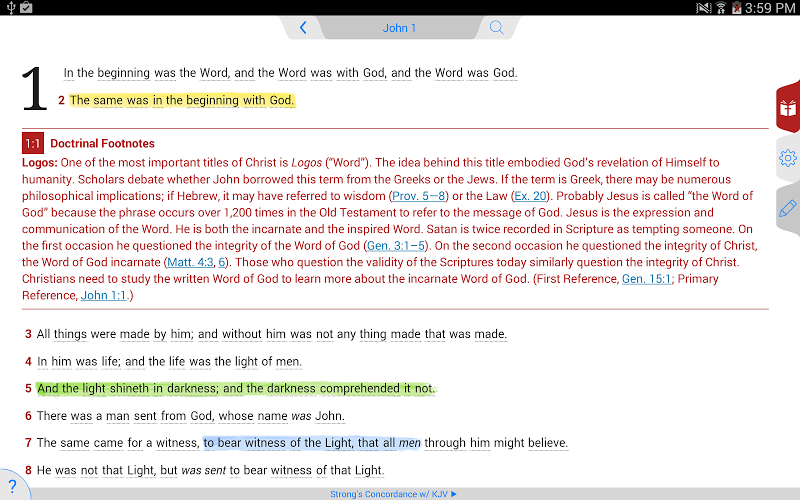Select verse number 4
This screenshot has width=800, height=500.
point(29,362)
